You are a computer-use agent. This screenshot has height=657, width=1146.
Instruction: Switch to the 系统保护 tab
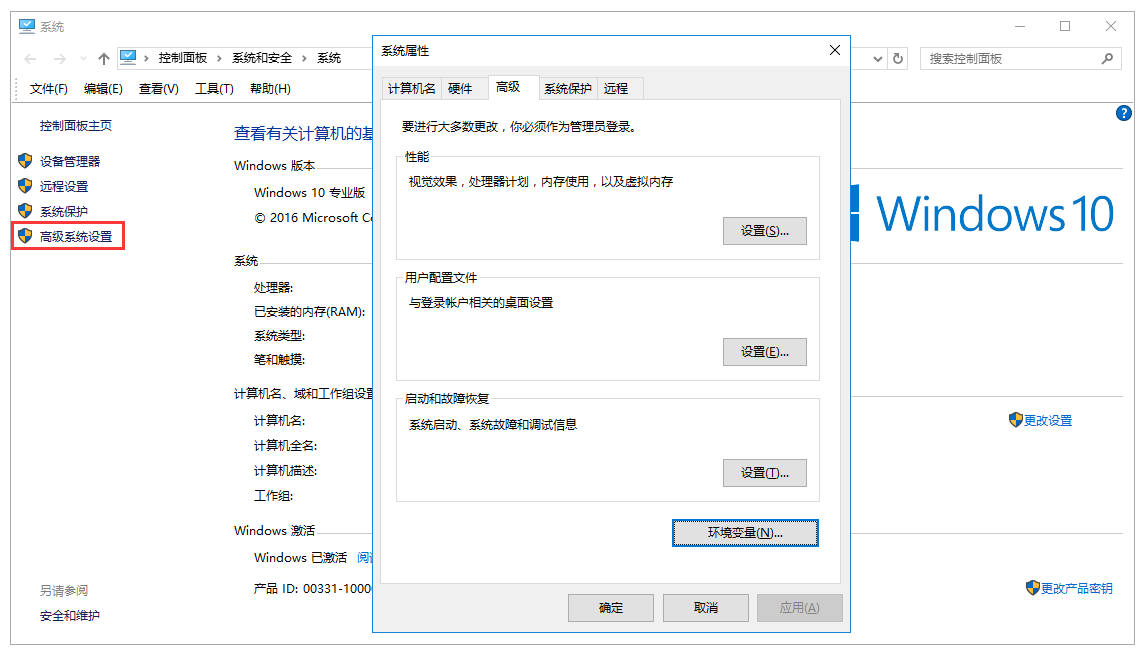[568, 88]
